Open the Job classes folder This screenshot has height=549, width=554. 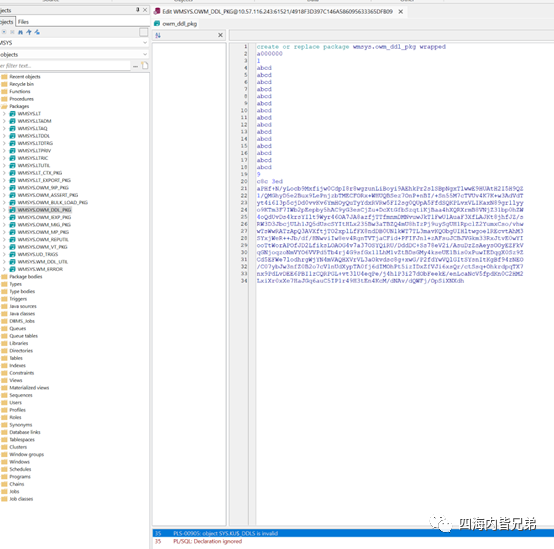pyautogui.click(x=21, y=499)
